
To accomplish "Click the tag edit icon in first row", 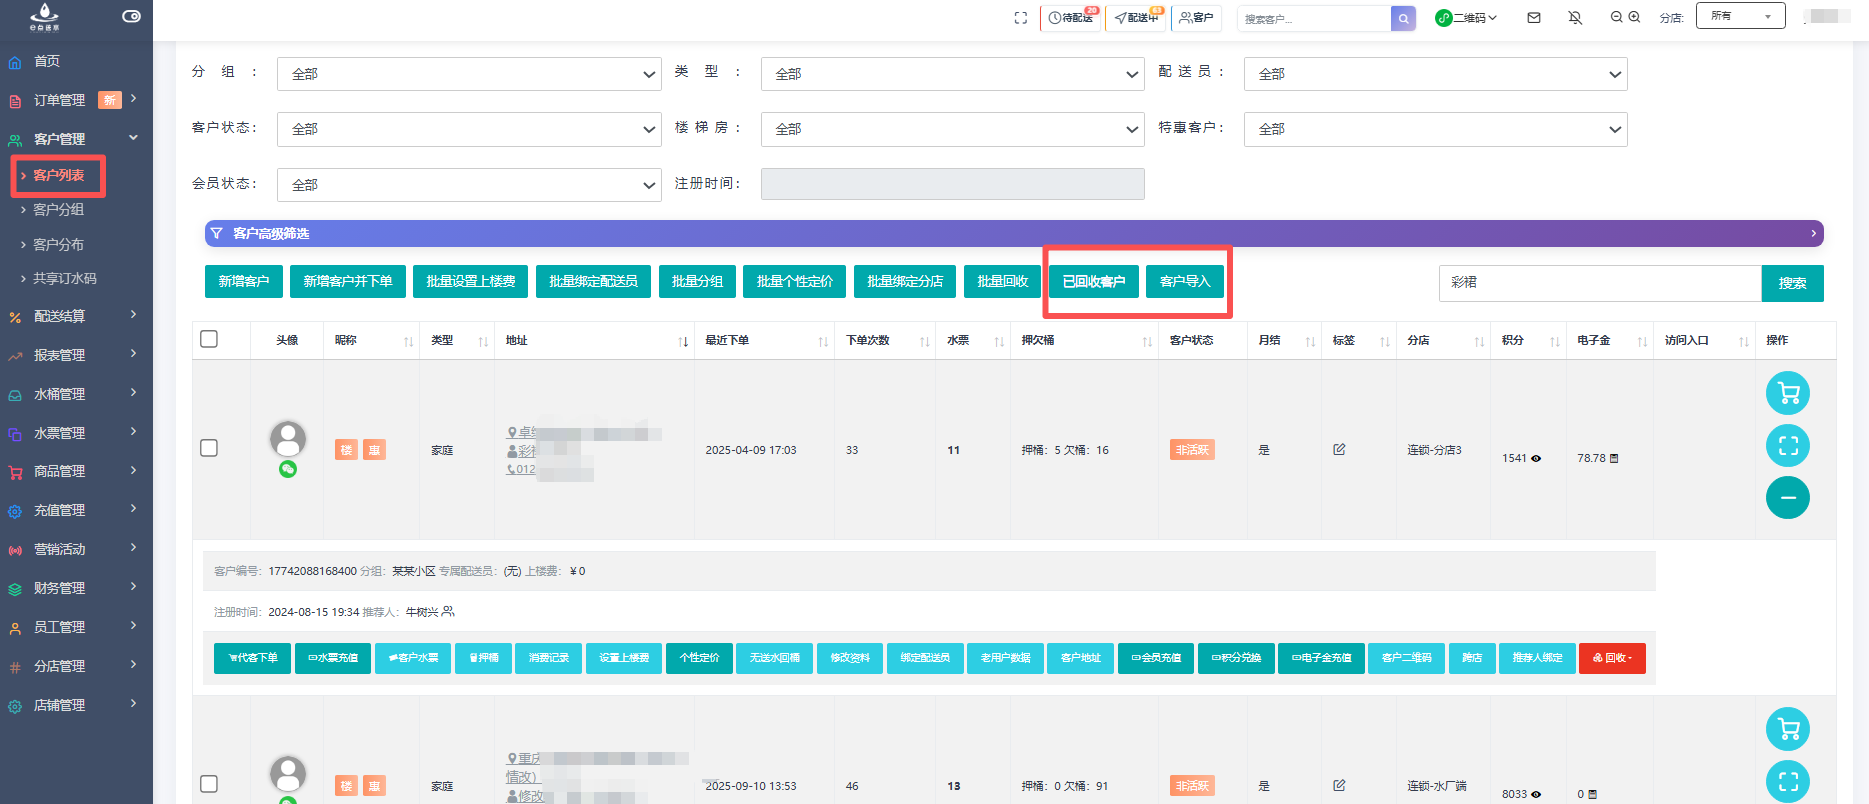I will coord(1339,450).
